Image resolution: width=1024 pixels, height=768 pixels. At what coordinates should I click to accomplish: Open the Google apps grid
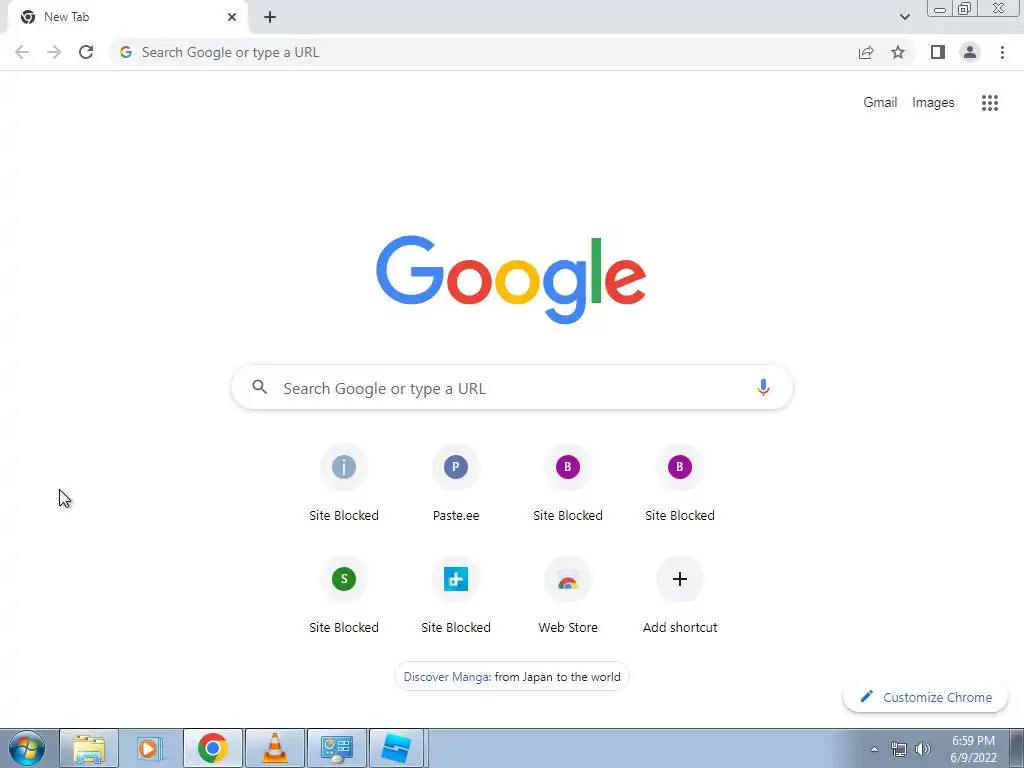click(x=989, y=103)
